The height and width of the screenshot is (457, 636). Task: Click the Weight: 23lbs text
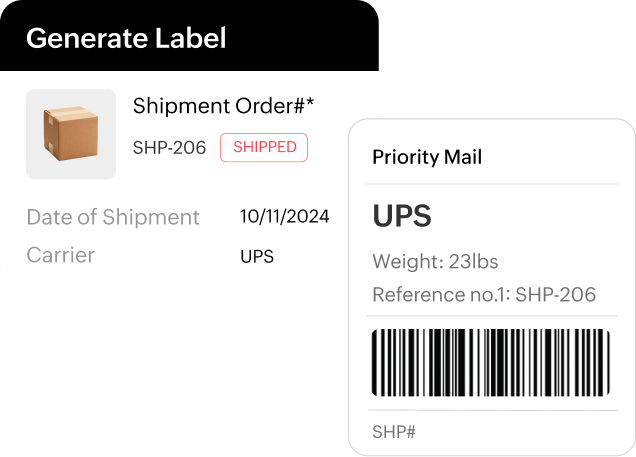435,262
